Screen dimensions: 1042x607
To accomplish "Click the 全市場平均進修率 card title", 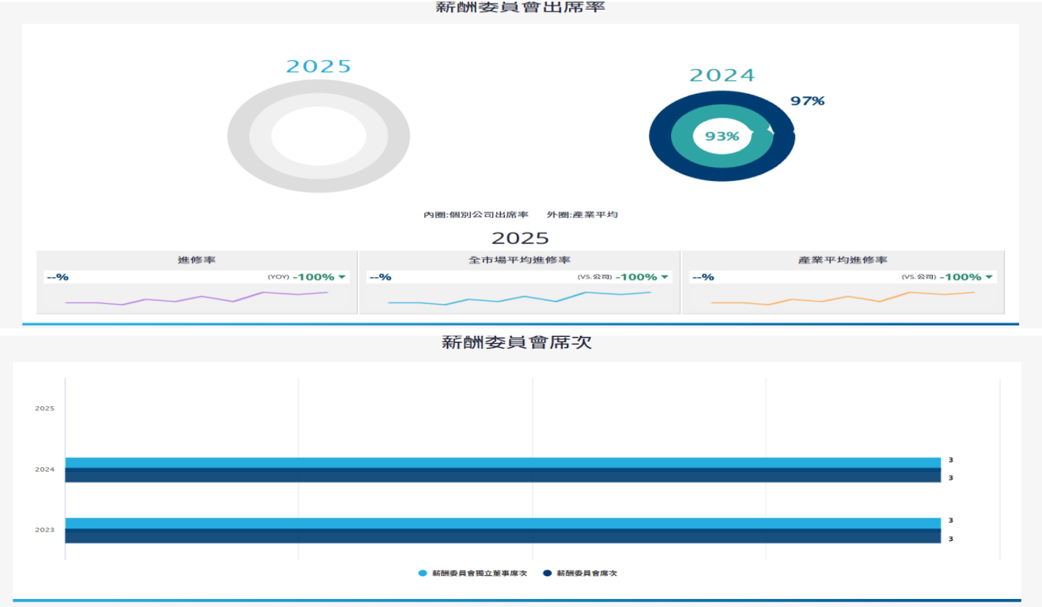I will point(519,260).
